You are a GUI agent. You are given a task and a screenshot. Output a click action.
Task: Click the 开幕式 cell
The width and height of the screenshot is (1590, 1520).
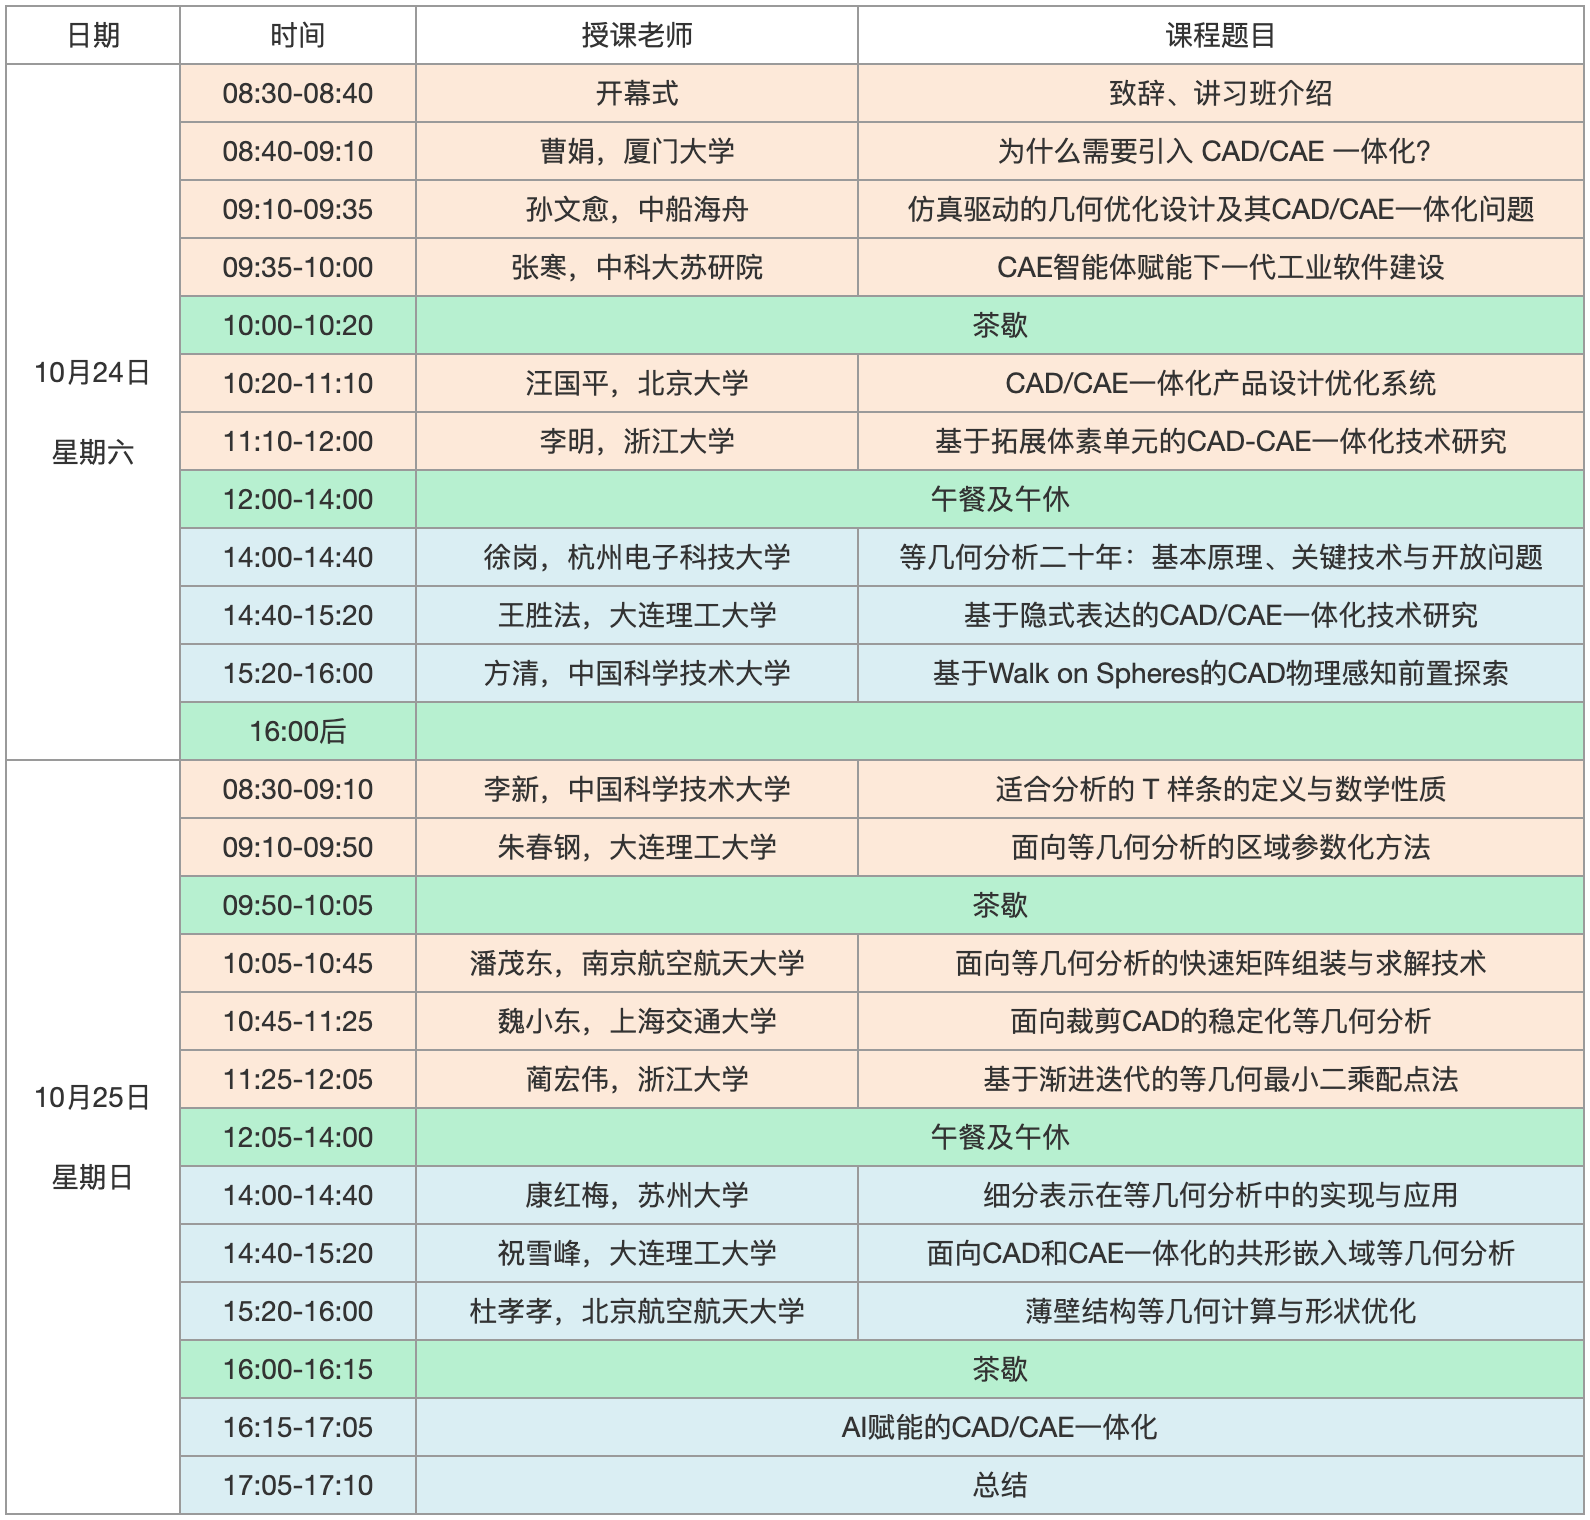tap(637, 93)
